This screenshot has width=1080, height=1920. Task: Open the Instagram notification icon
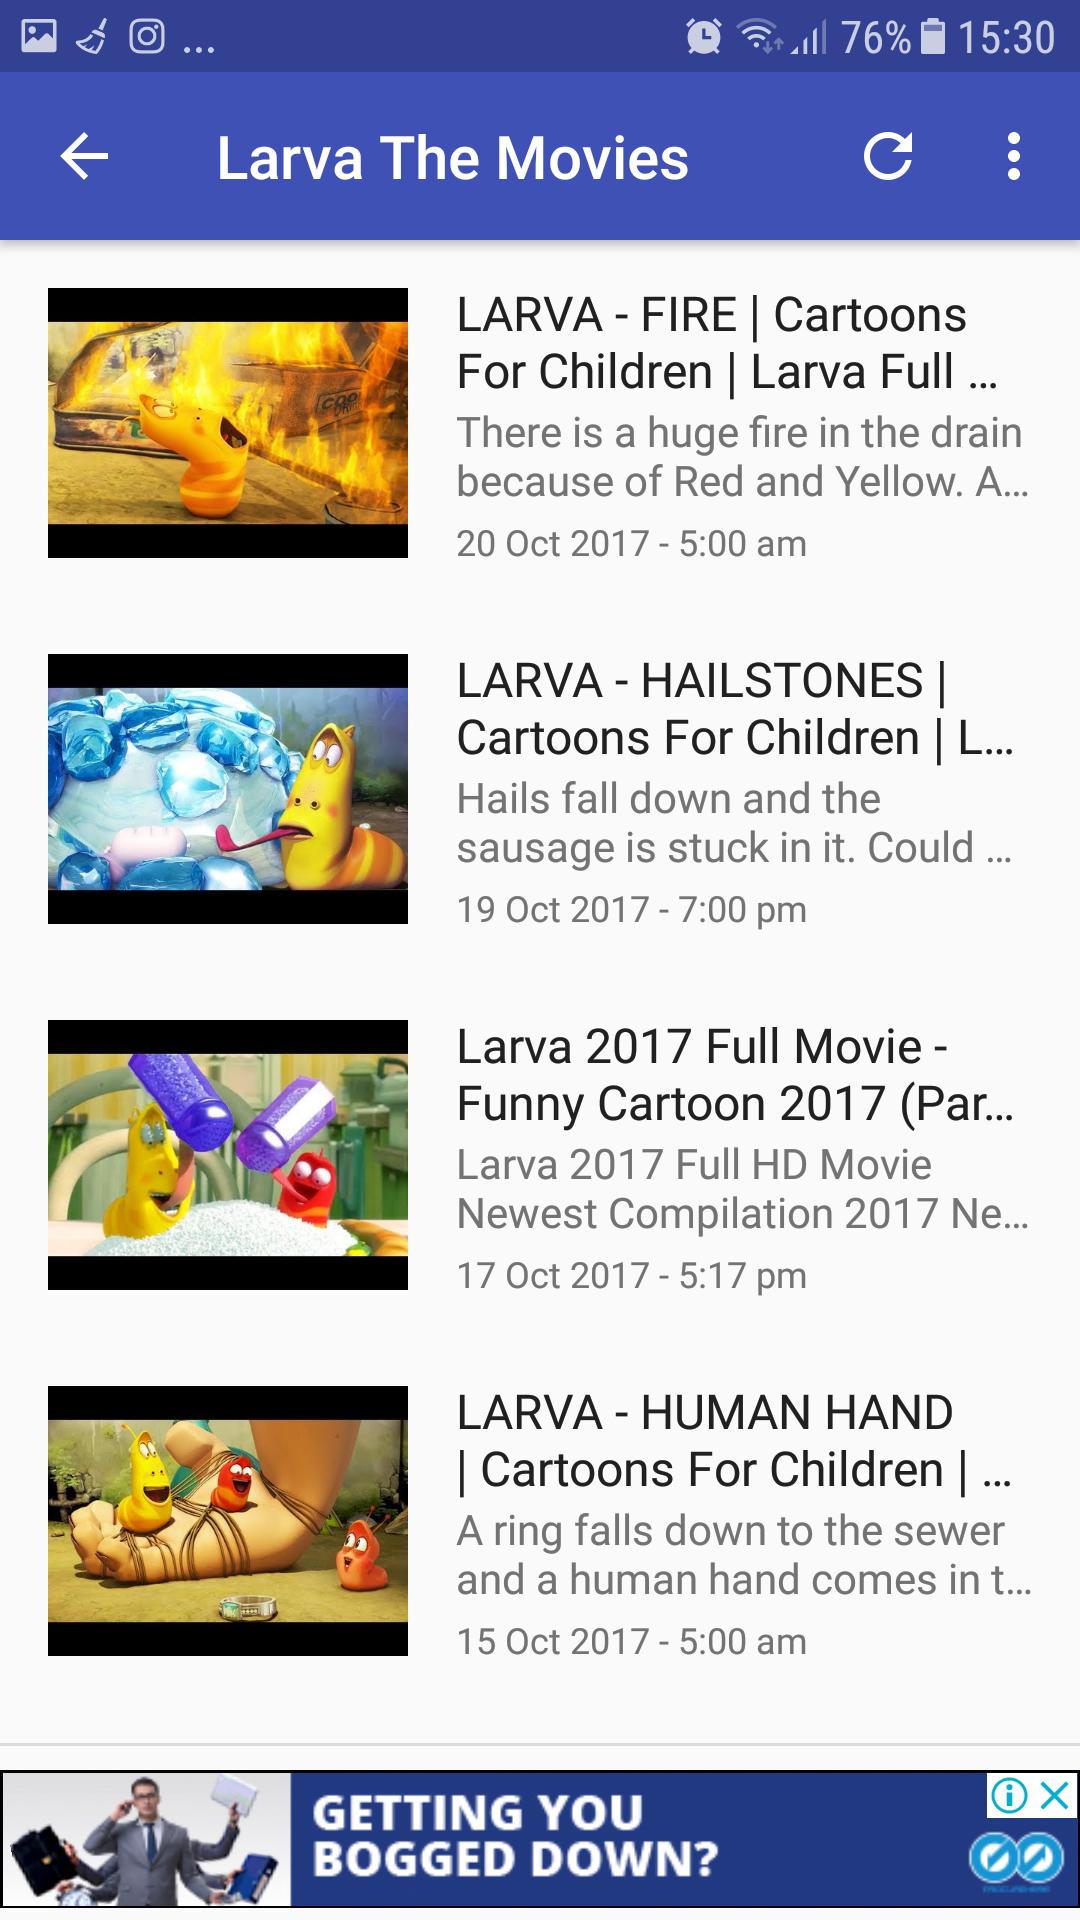[147, 37]
